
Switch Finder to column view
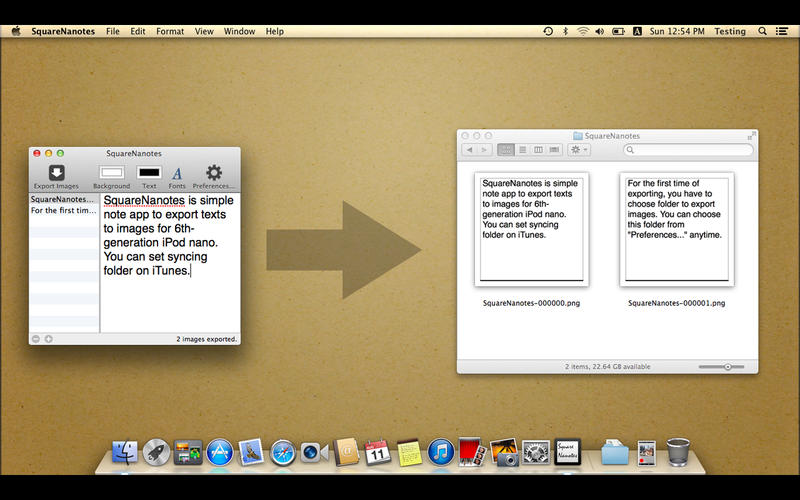click(538, 150)
